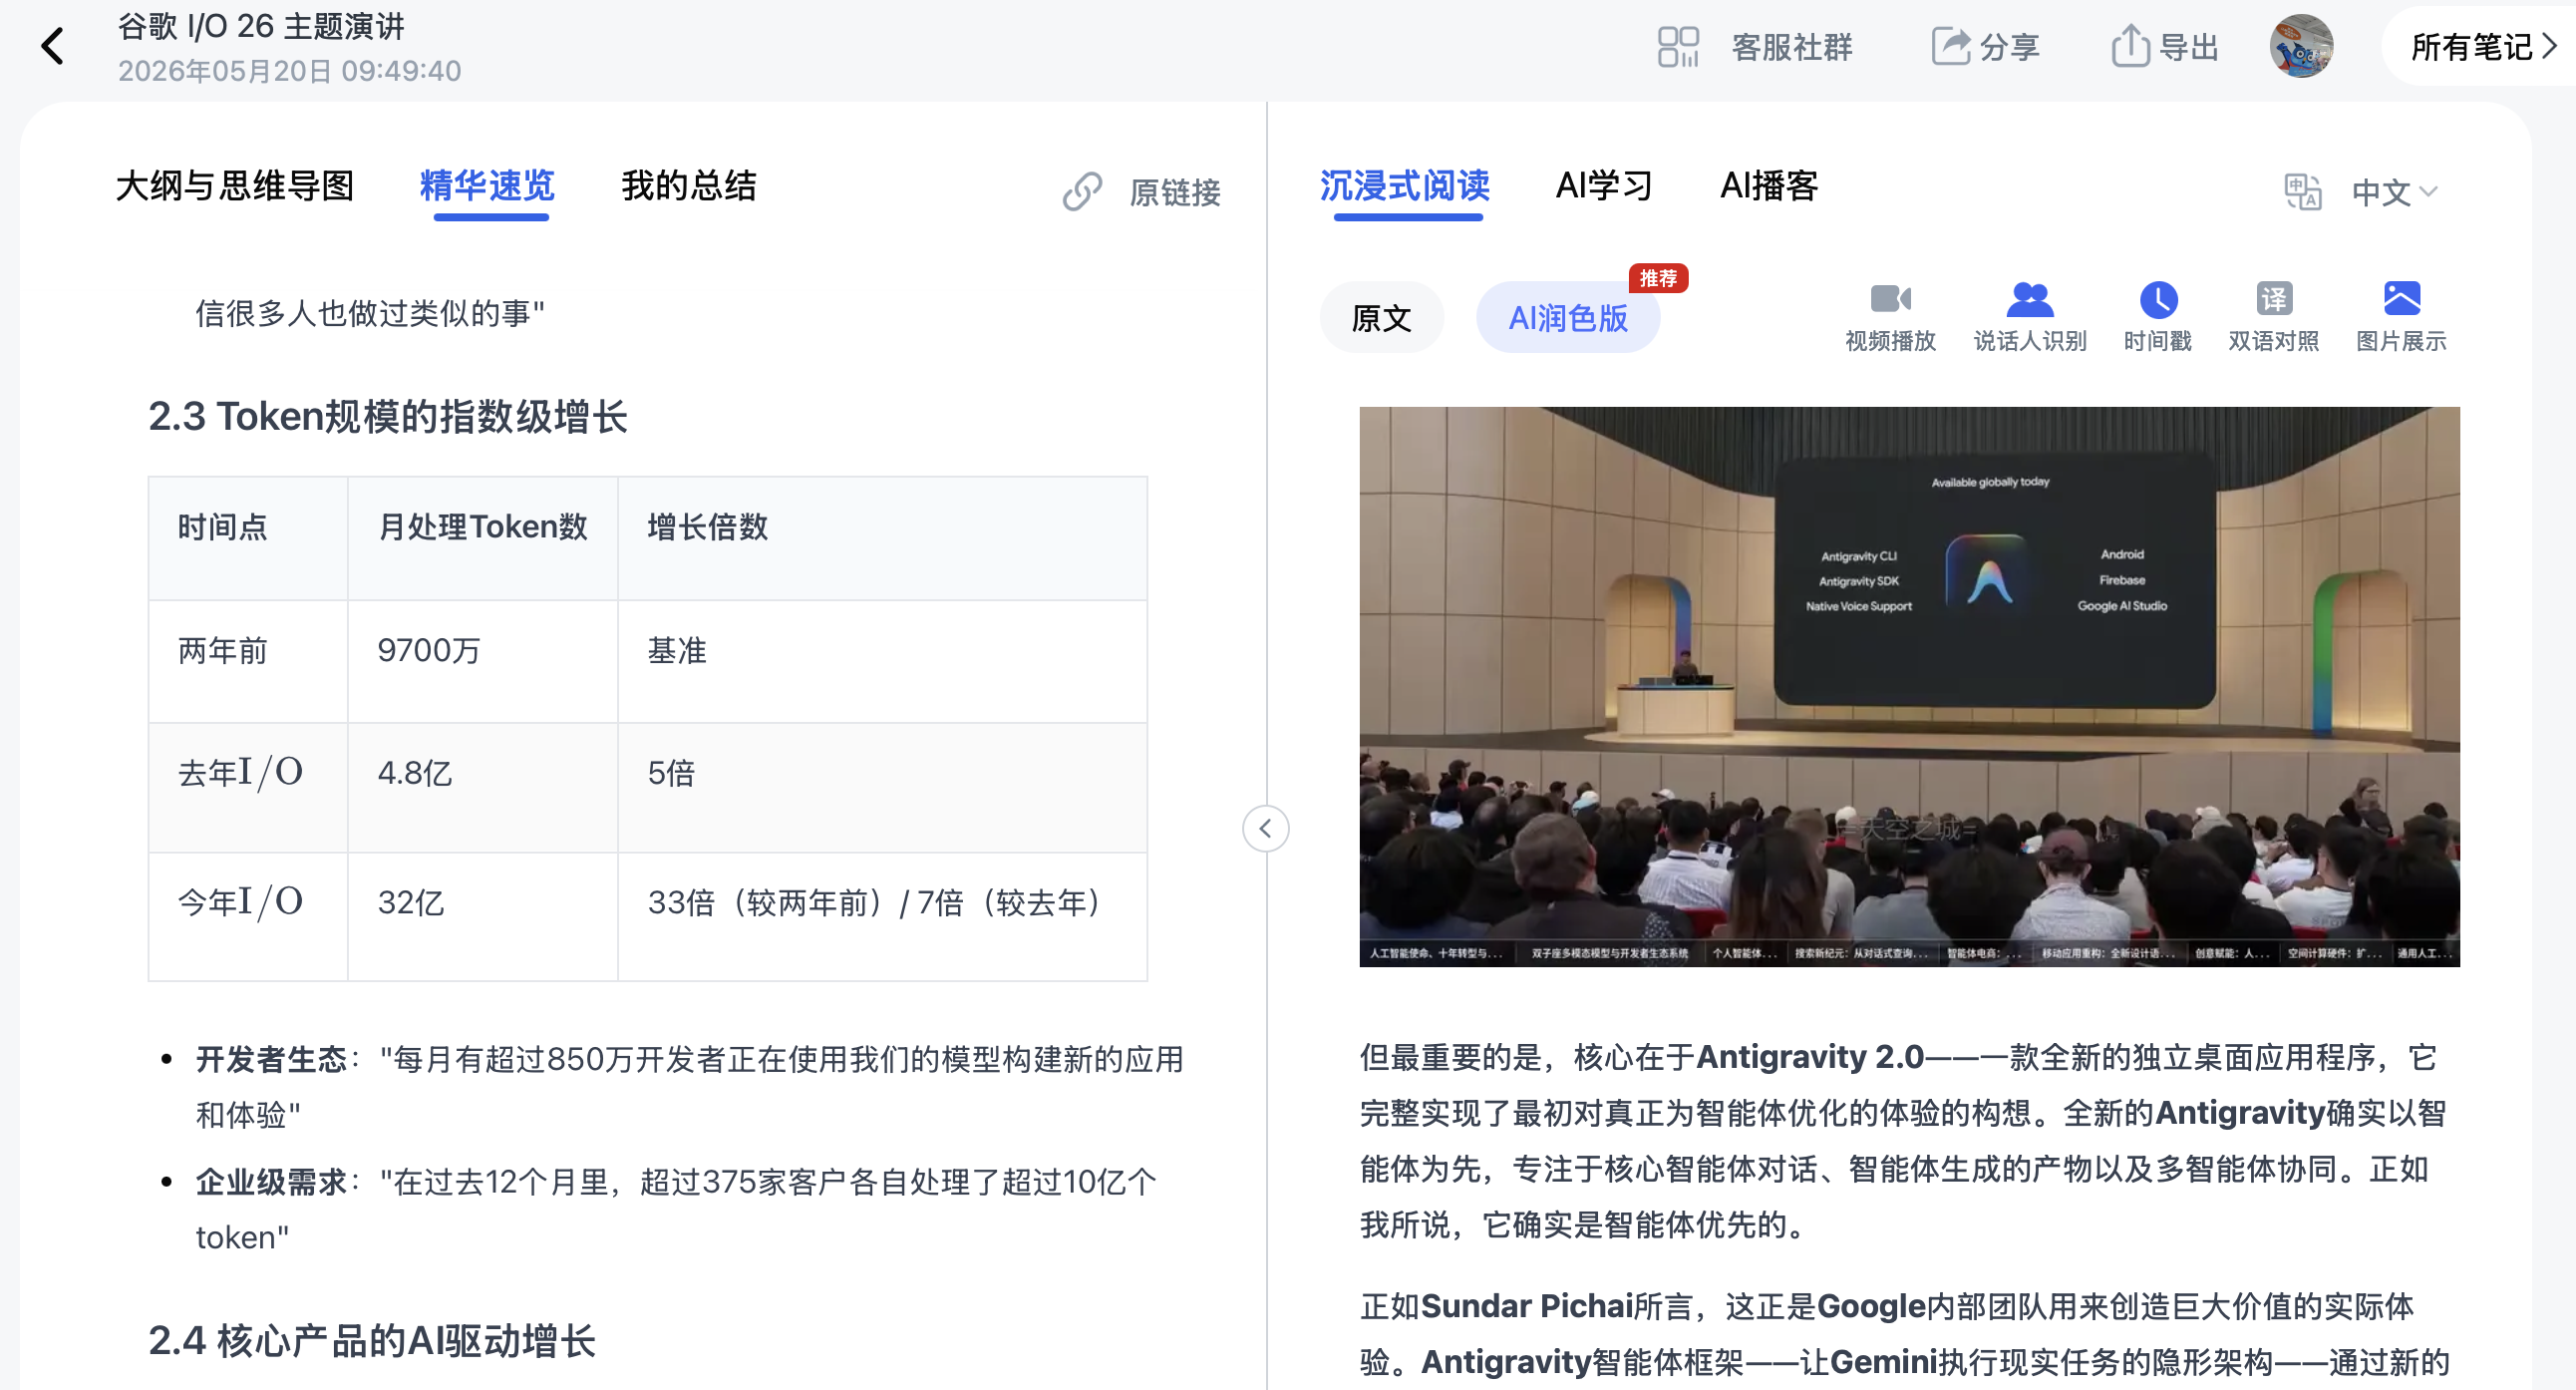The height and width of the screenshot is (1390, 2576).
Task: Click the keynote video thumbnail
Action: tap(1909, 686)
